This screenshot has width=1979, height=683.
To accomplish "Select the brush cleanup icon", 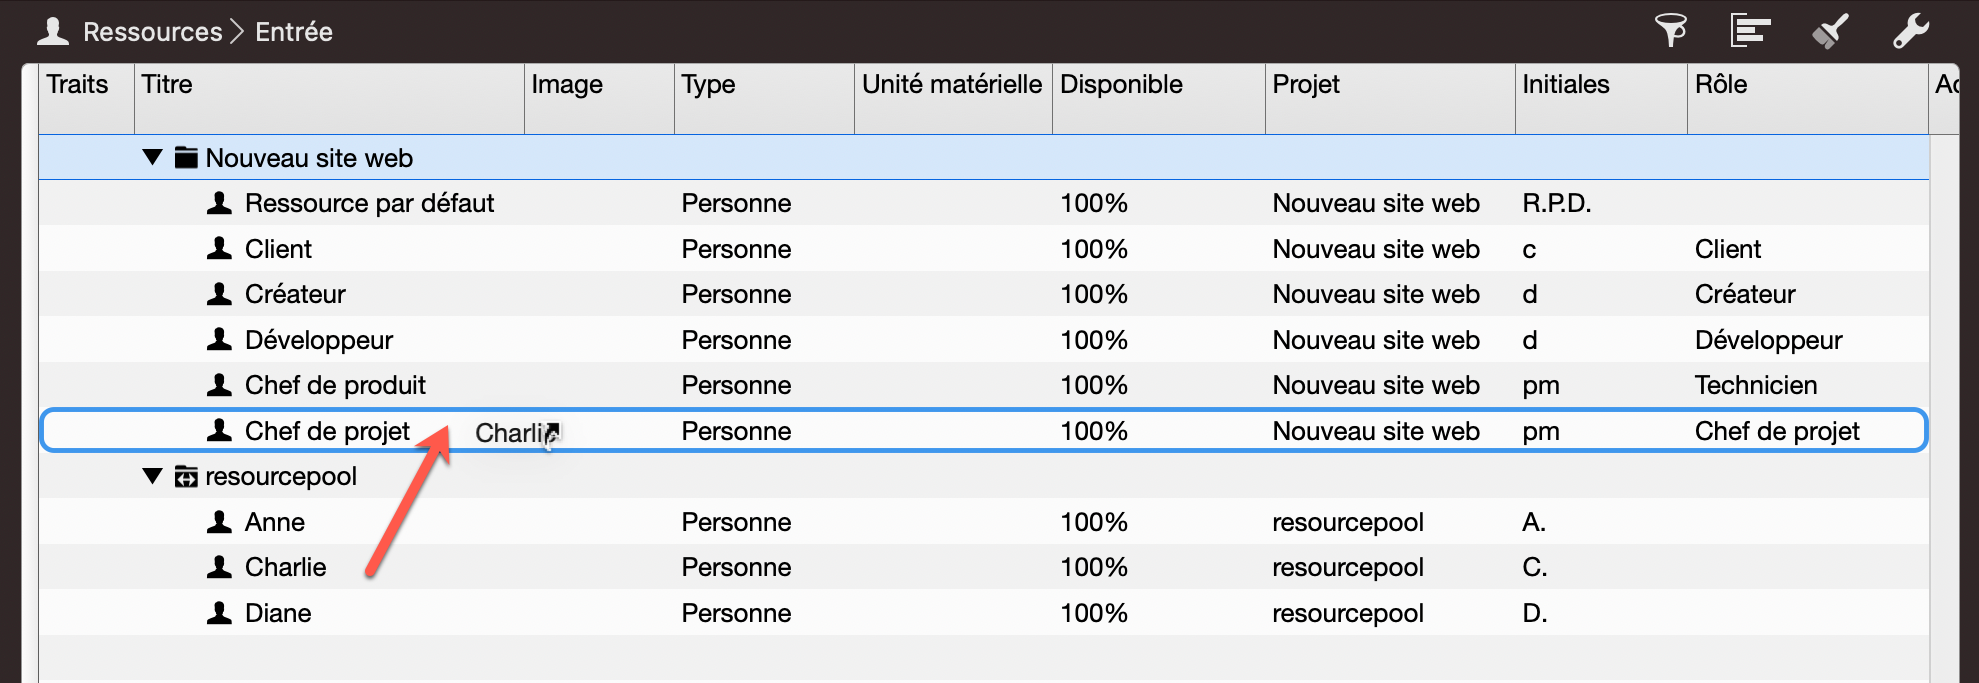I will click(1830, 31).
